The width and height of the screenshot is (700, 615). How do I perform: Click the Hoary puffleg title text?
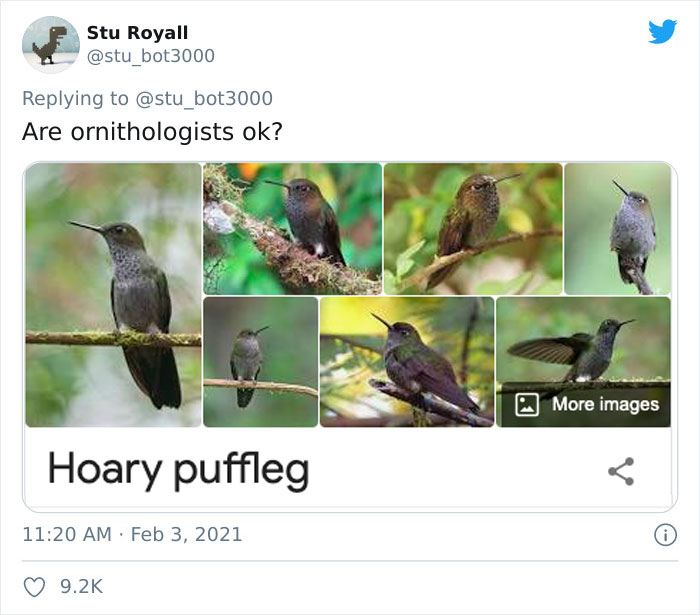178,469
